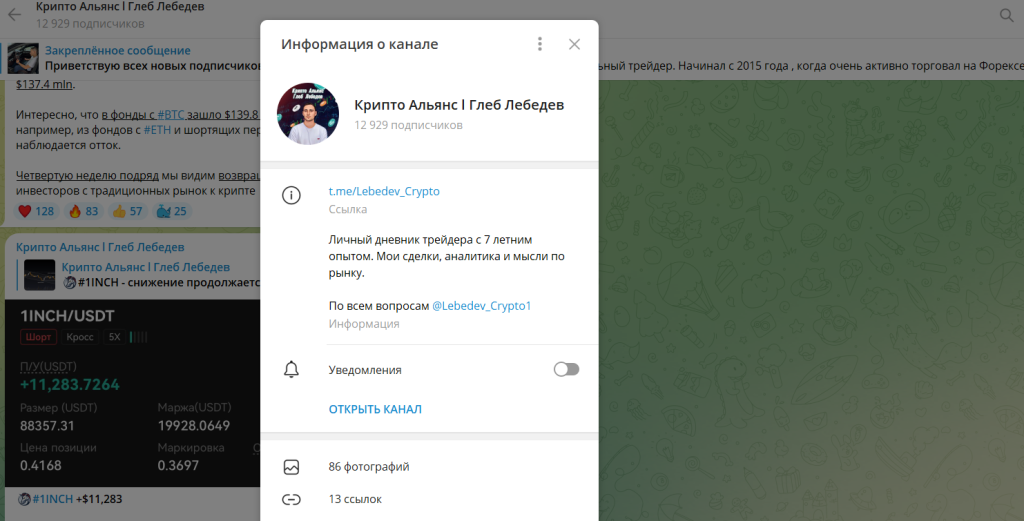Click the link icon beside 13 ссылок
The height and width of the screenshot is (521, 1024).
[x=291, y=499]
